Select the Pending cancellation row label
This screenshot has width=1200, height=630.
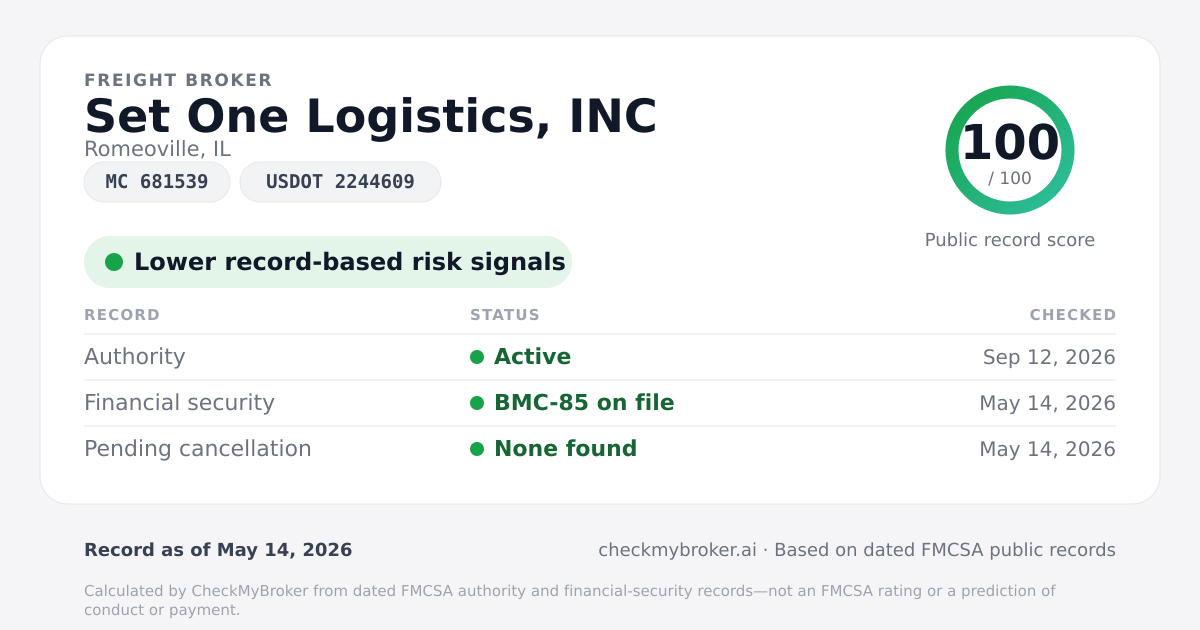198,449
